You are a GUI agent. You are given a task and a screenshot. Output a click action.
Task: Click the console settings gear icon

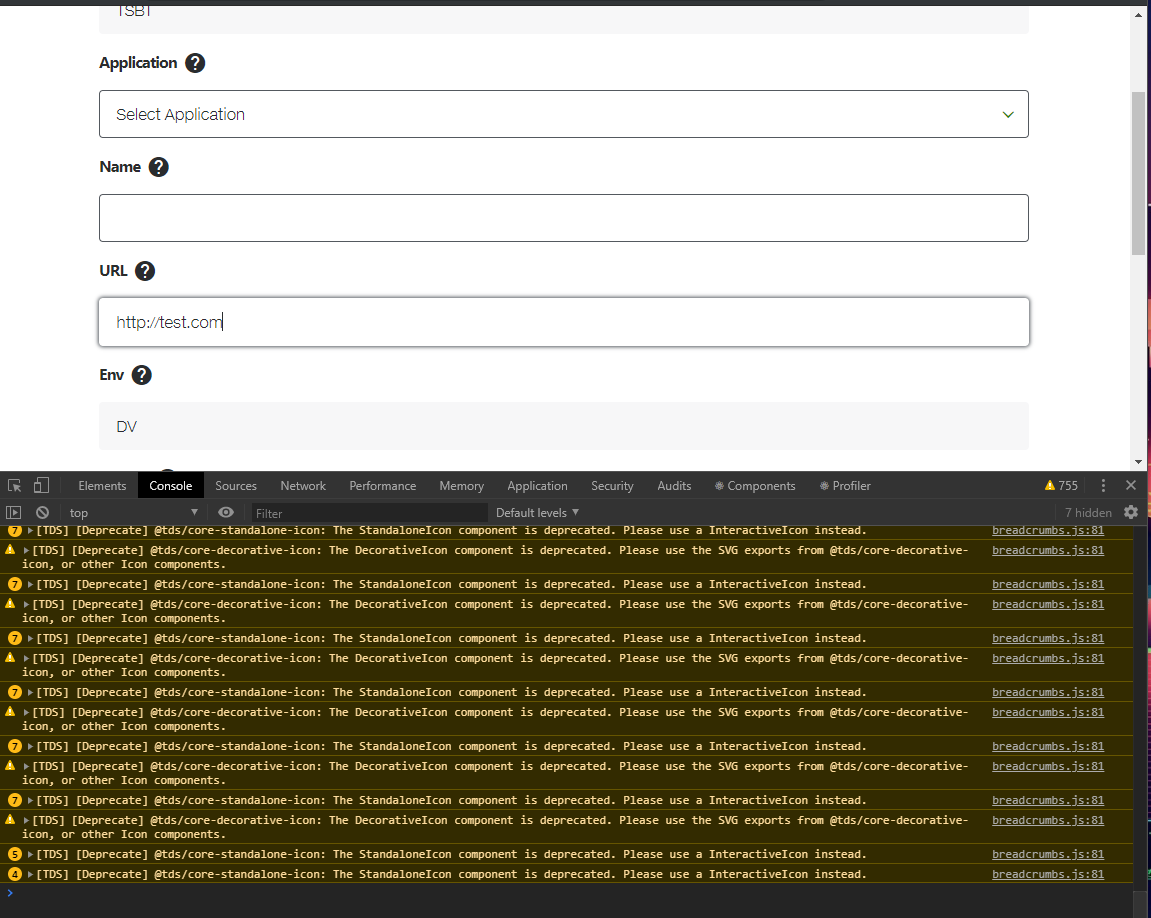click(1132, 512)
